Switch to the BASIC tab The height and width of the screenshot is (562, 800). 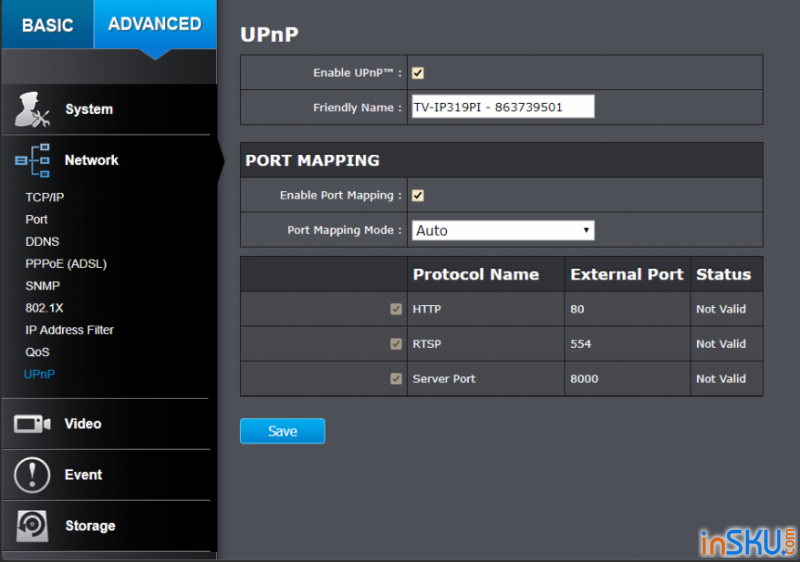pos(47,24)
